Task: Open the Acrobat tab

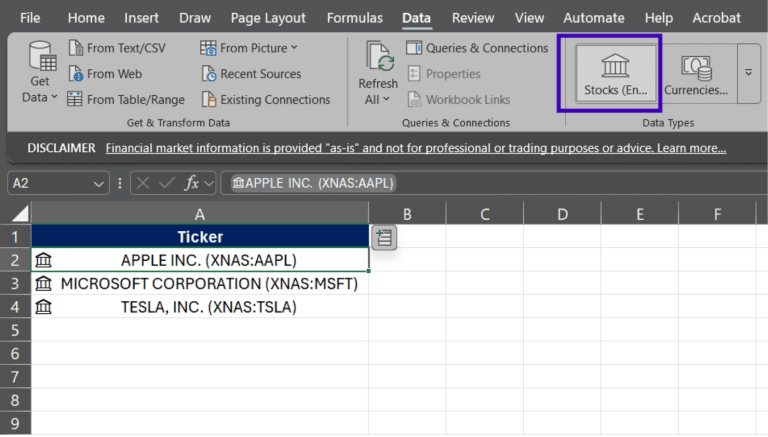Action: pos(716,18)
